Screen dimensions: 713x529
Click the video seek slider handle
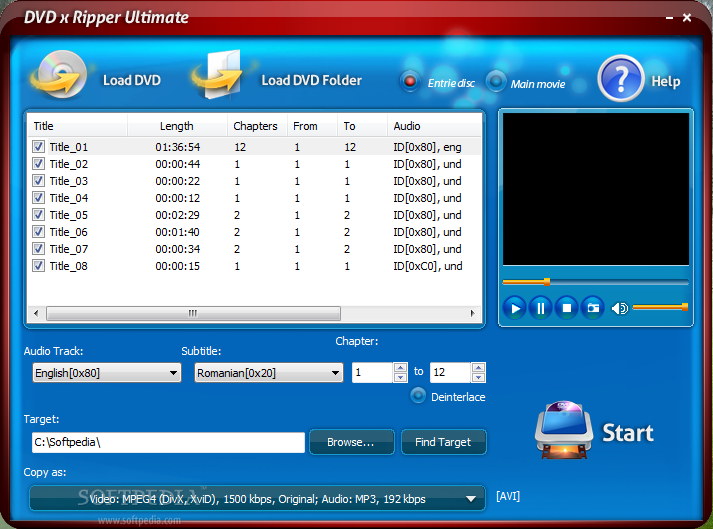click(547, 282)
